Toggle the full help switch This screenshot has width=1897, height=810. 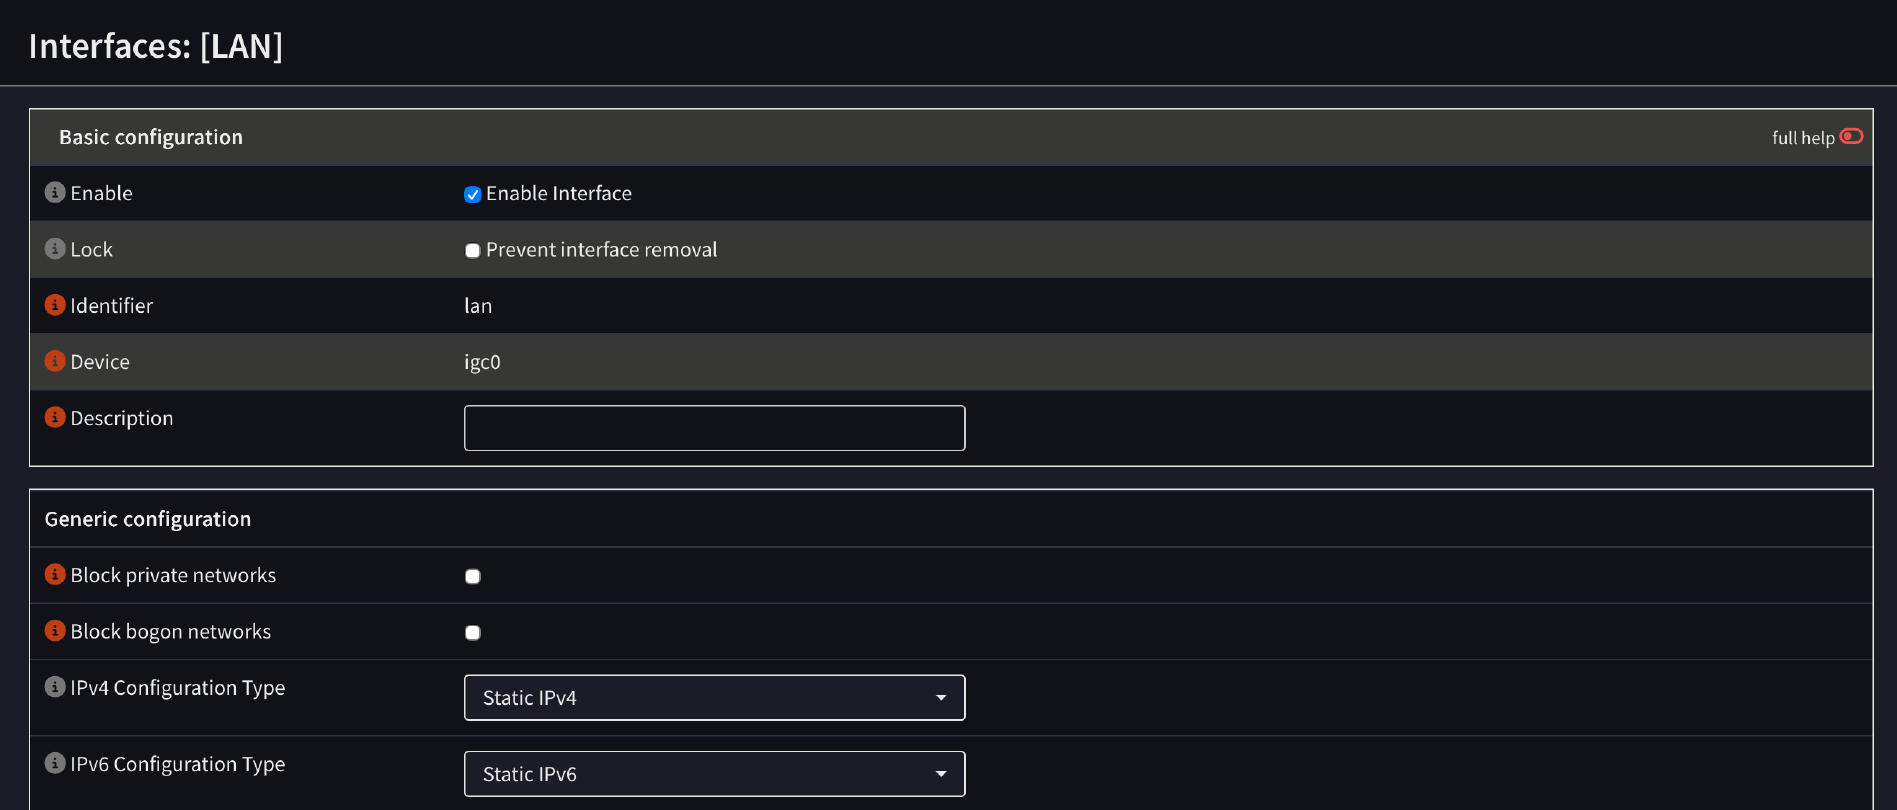[x=1851, y=137]
